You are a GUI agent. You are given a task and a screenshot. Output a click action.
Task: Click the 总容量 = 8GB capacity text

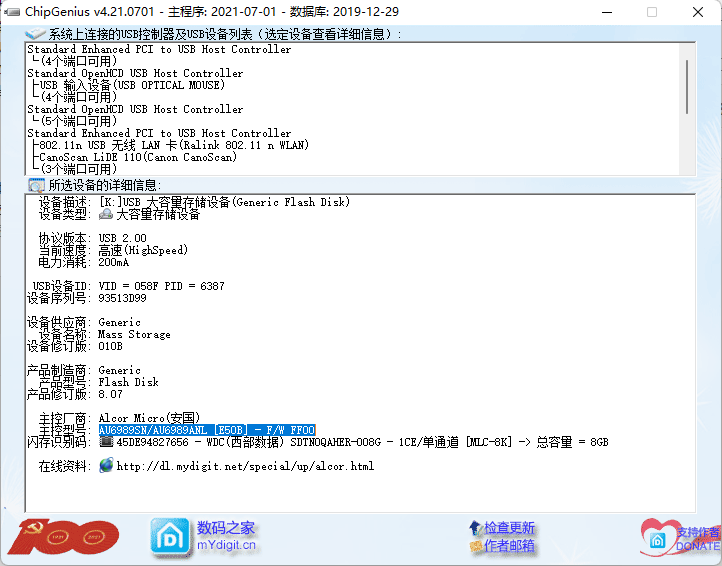[x=572, y=442]
